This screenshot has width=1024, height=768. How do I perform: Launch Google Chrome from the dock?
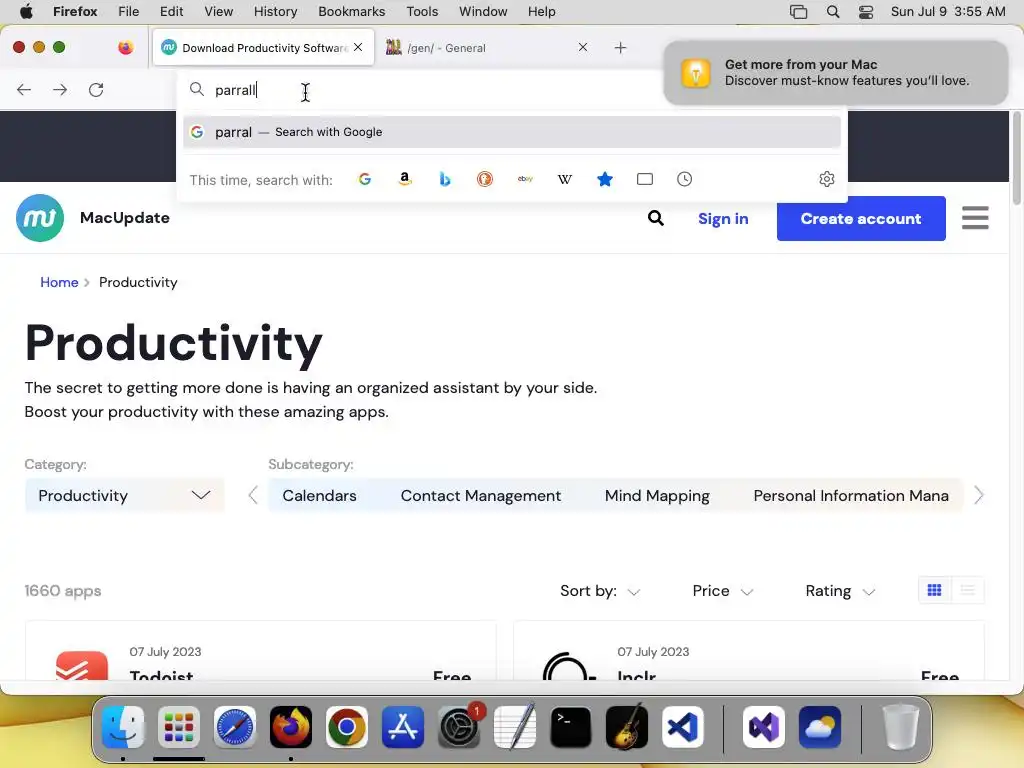(347, 727)
